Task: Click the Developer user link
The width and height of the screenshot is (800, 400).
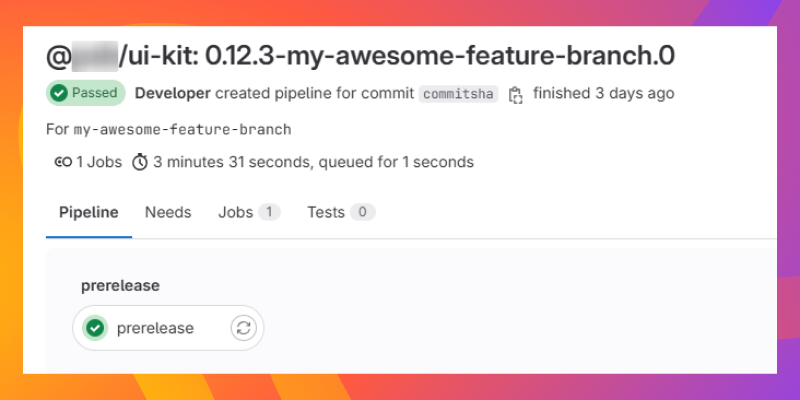Action: click(172, 93)
